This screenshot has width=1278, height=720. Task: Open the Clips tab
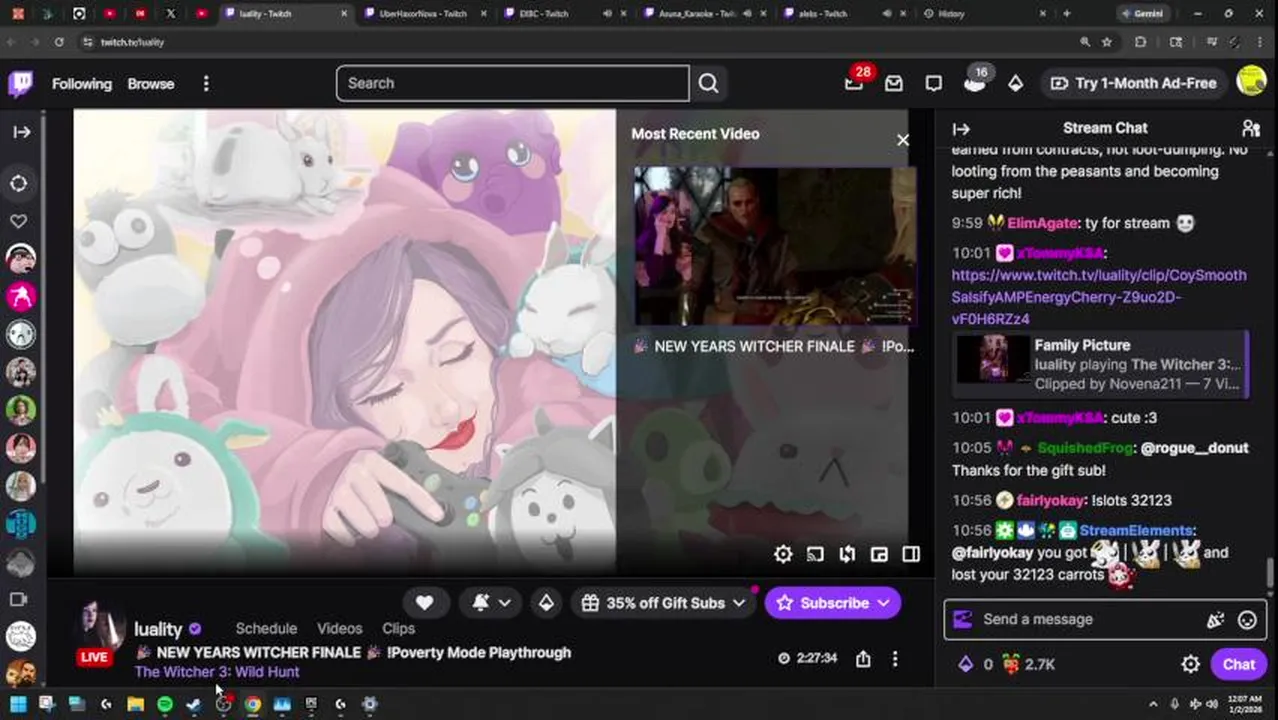tap(398, 628)
